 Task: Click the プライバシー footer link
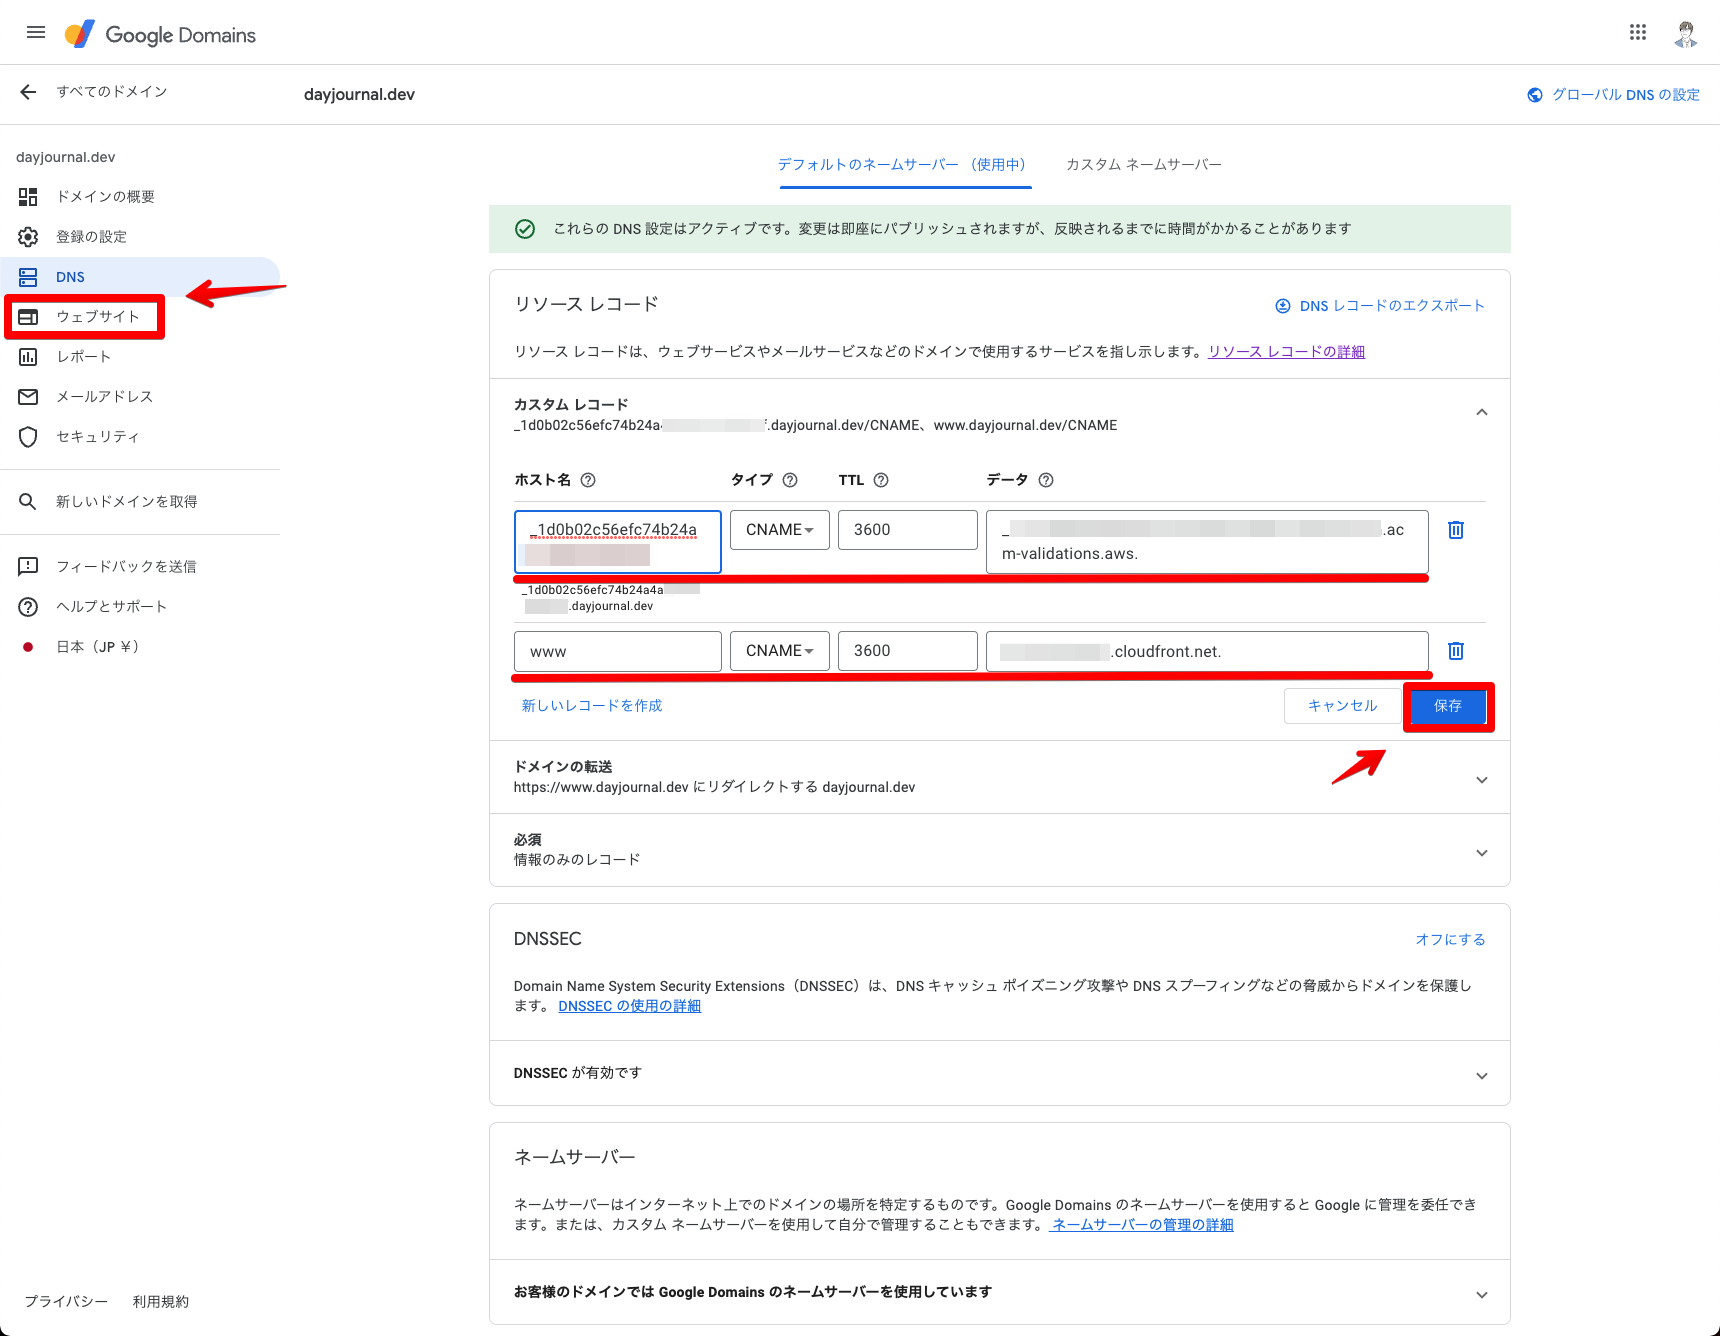[66, 1302]
